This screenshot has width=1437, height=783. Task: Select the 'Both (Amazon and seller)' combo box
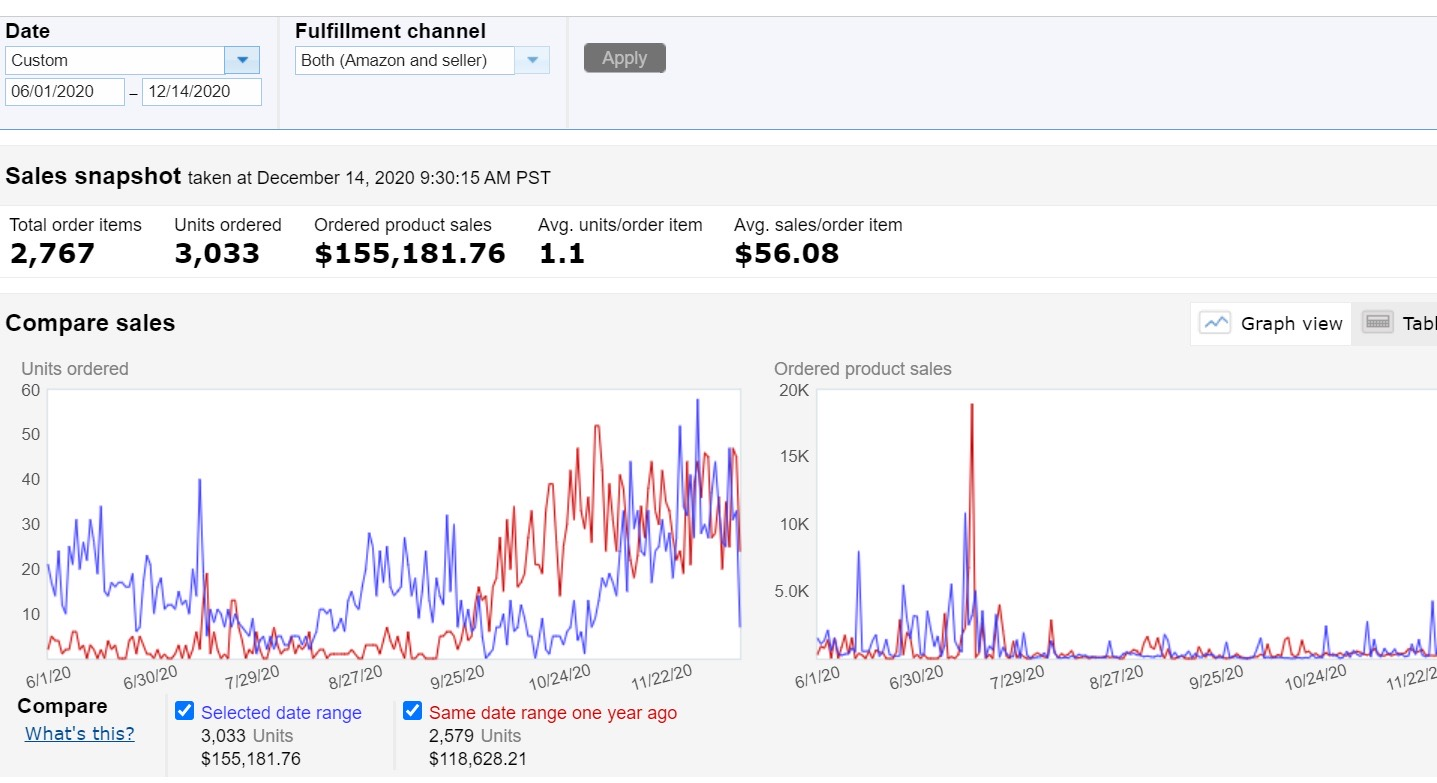[x=406, y=60]
